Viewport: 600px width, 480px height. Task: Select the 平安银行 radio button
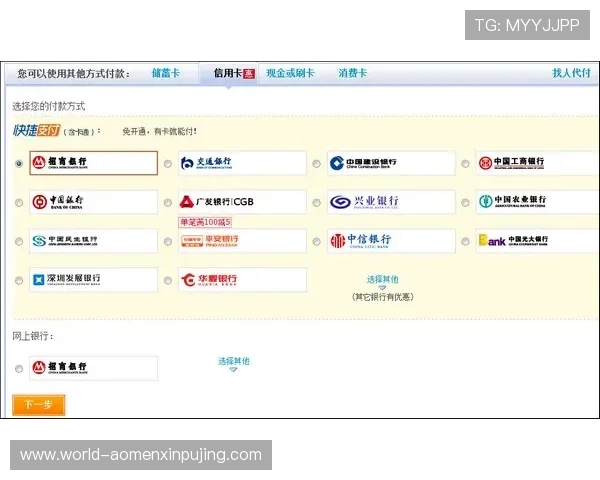(x=168, y=242)
